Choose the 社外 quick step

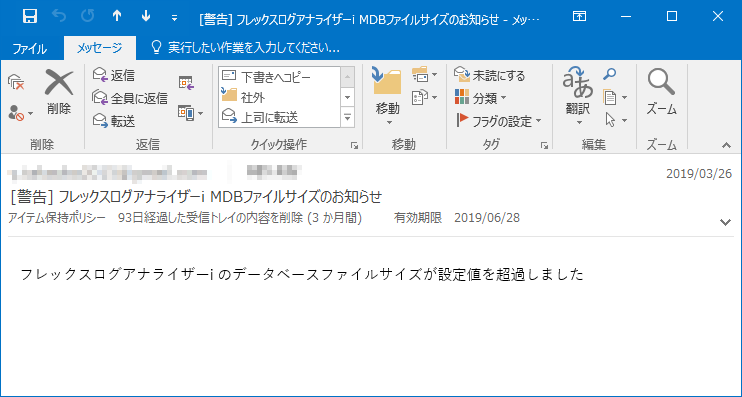(x=280, y=97)
